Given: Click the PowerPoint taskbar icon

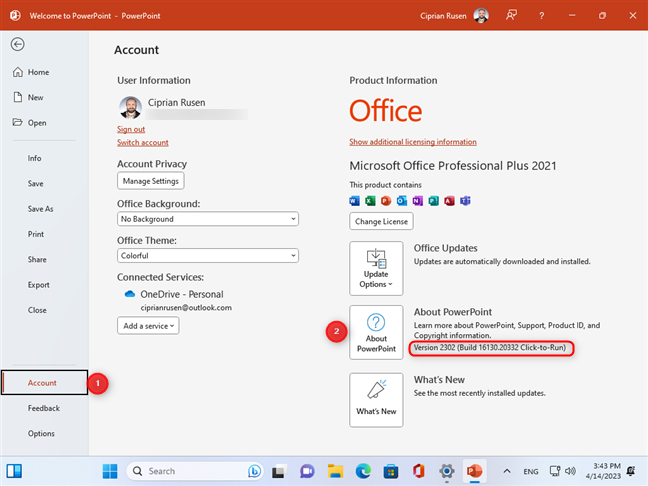Looking at the screenshot, I should (x=474, y=471).
